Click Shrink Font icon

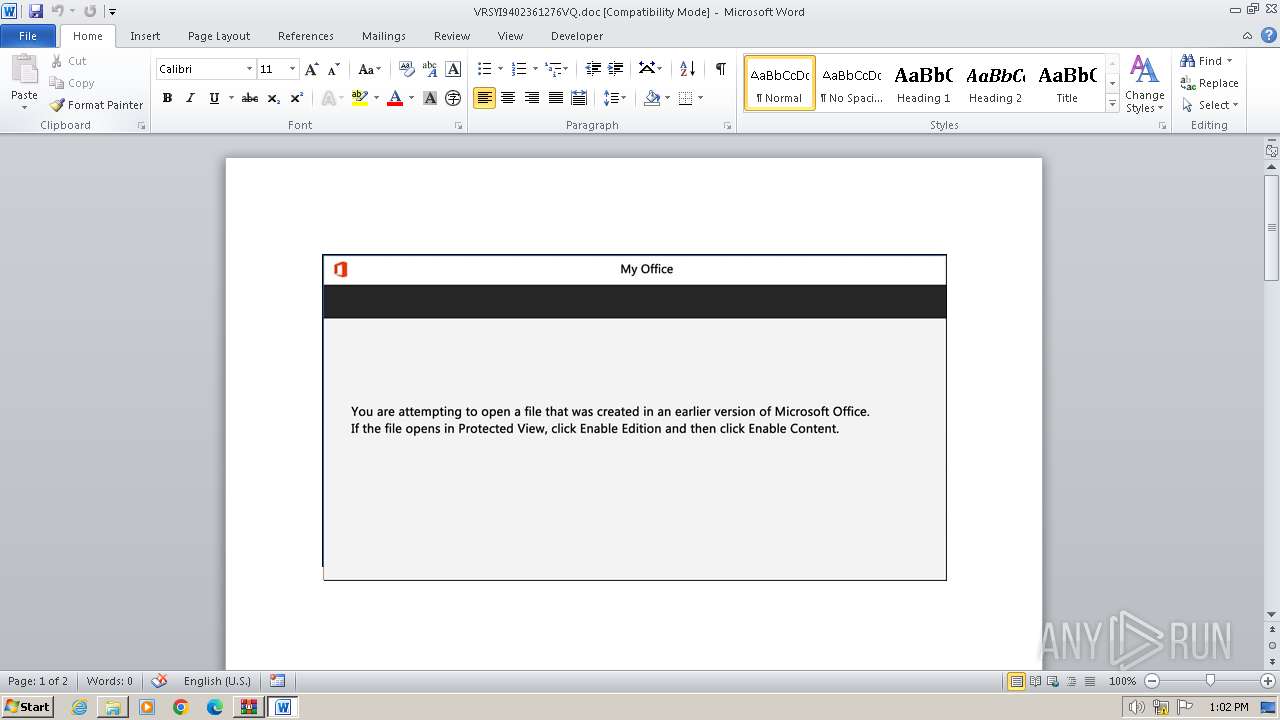tap(334, 69)
